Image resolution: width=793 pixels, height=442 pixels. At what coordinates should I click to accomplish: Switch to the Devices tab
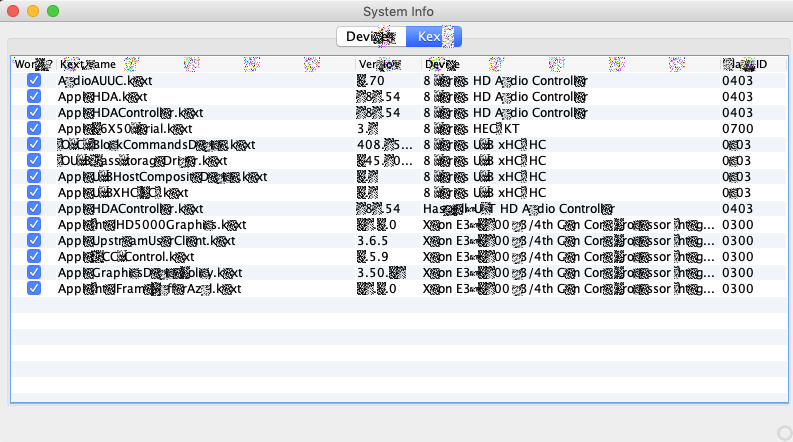coord(372,37)
